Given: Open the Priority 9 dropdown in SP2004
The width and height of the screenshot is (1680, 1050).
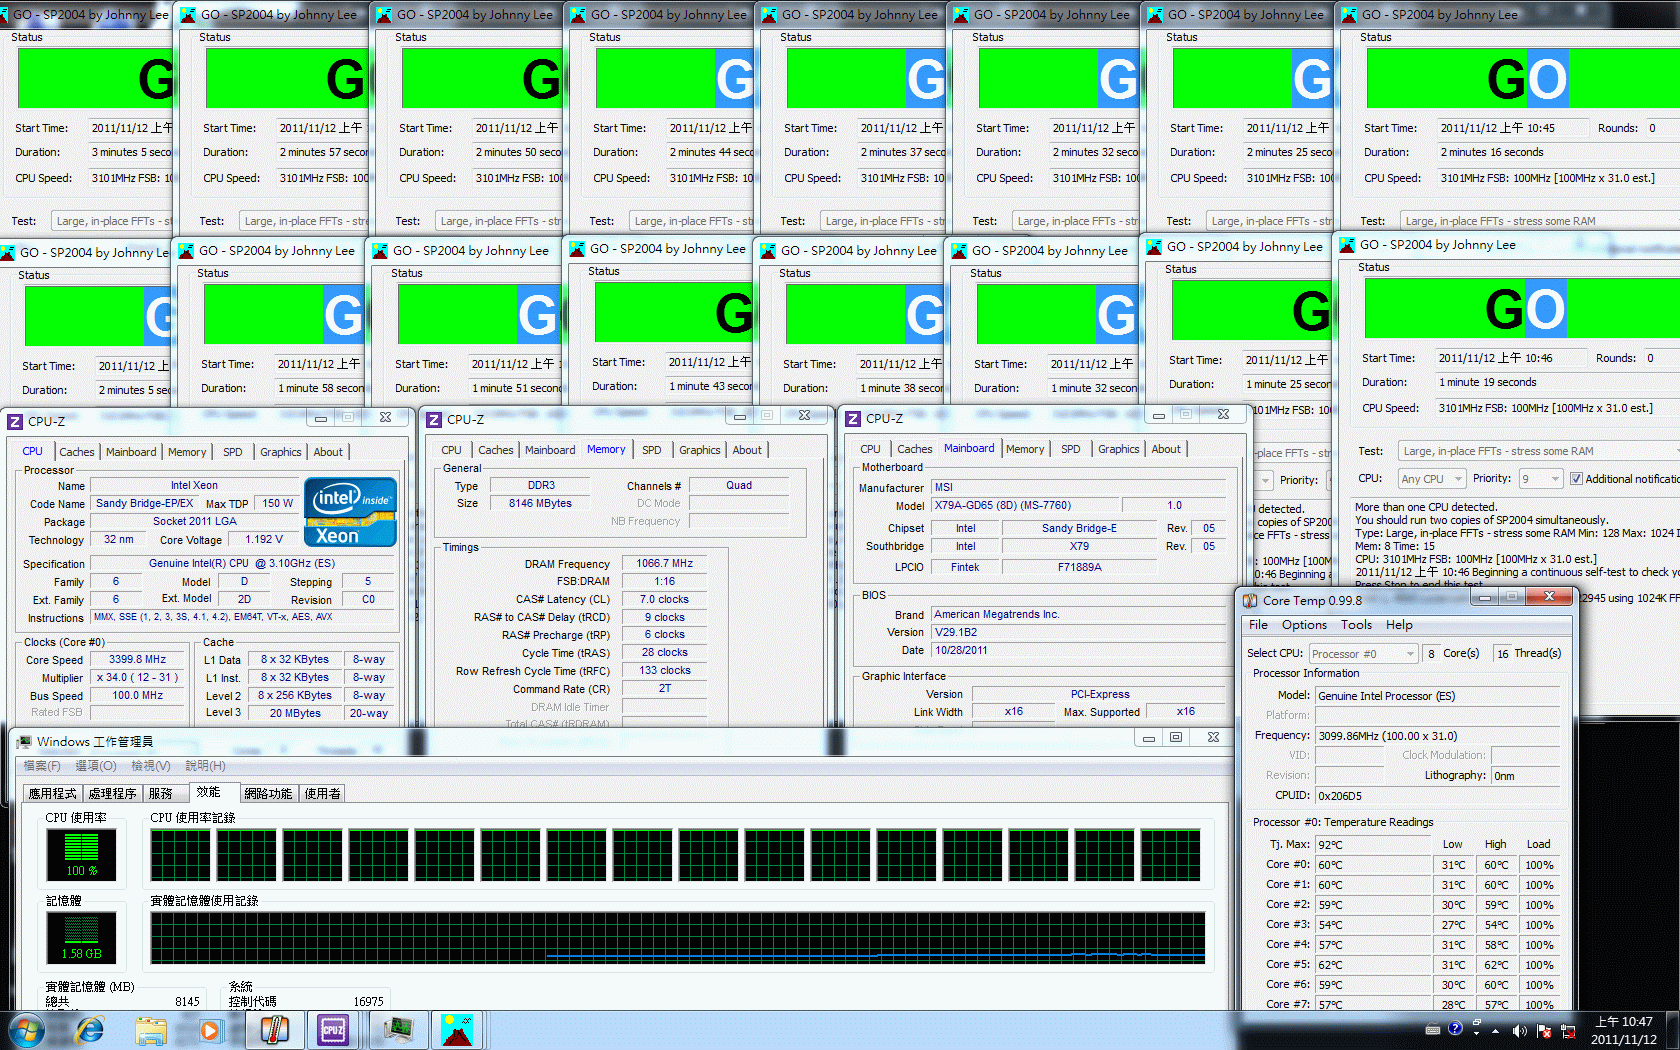Looking at the screenshot, I should click(1540, 479).
